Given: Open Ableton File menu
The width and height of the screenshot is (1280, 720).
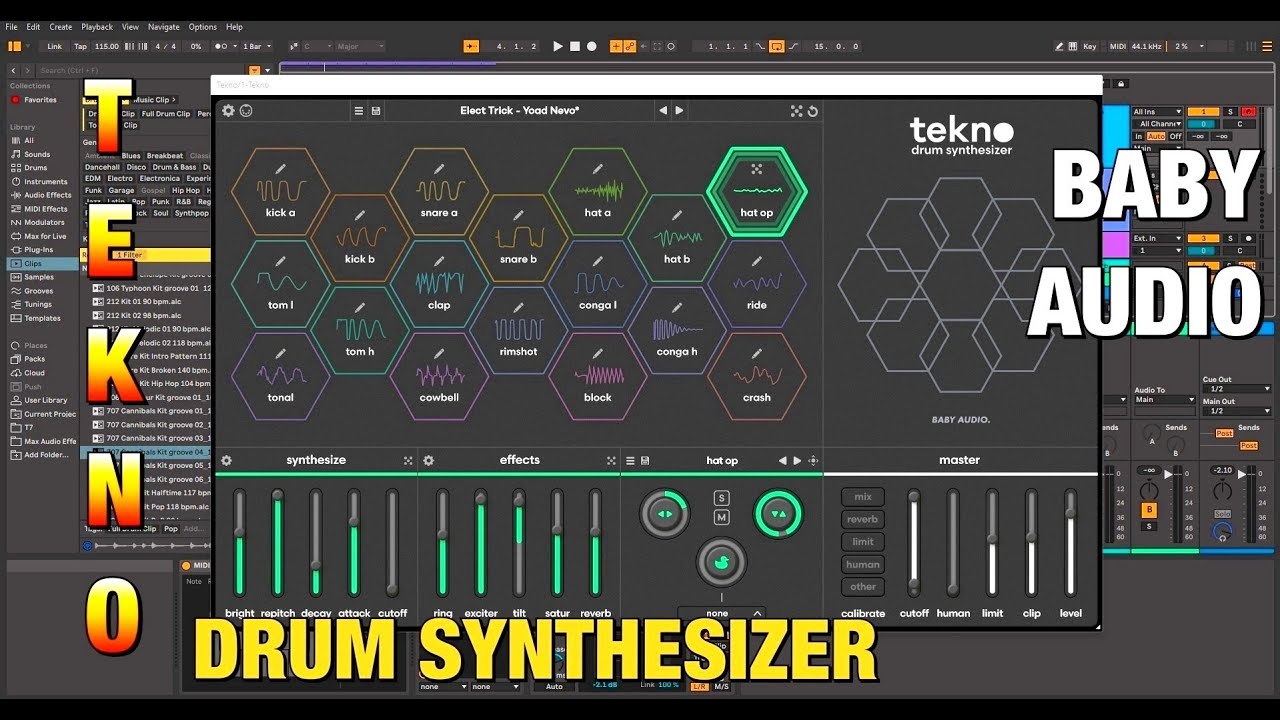Looking at the screenshot, I should coord(12,27).
